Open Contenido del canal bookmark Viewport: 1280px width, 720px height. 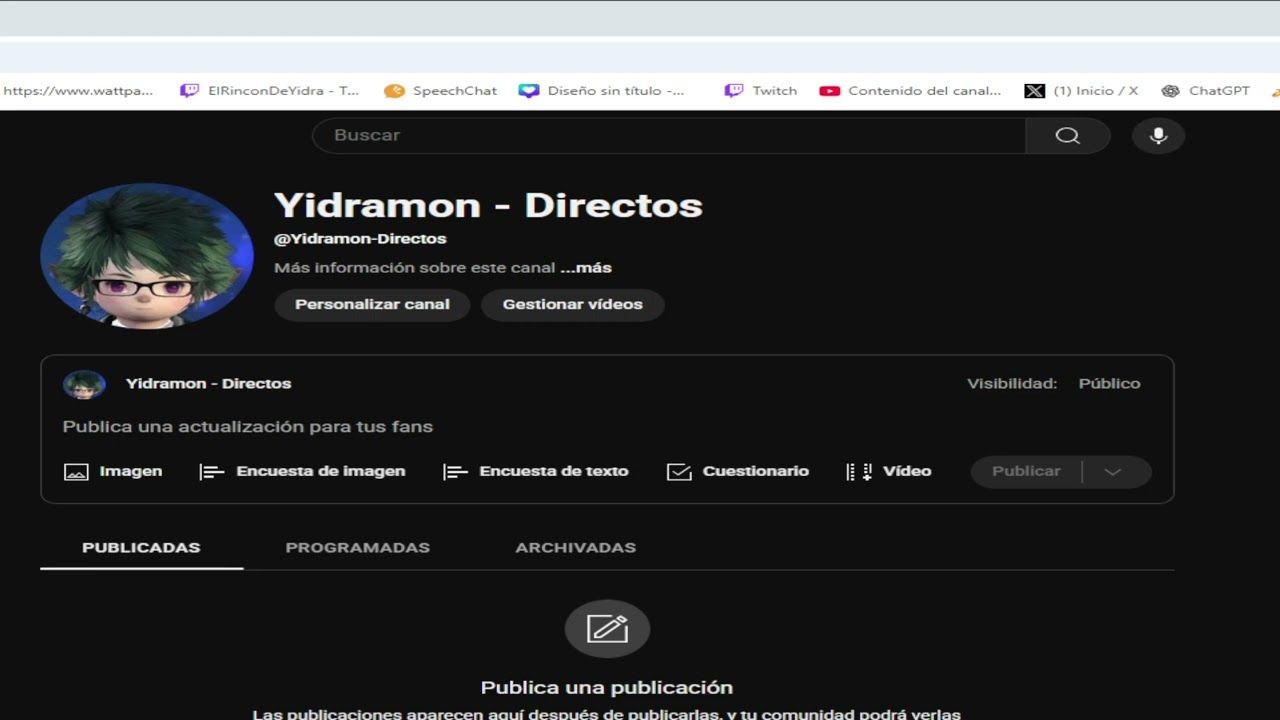pyautogui.click(x=911, y=91)
